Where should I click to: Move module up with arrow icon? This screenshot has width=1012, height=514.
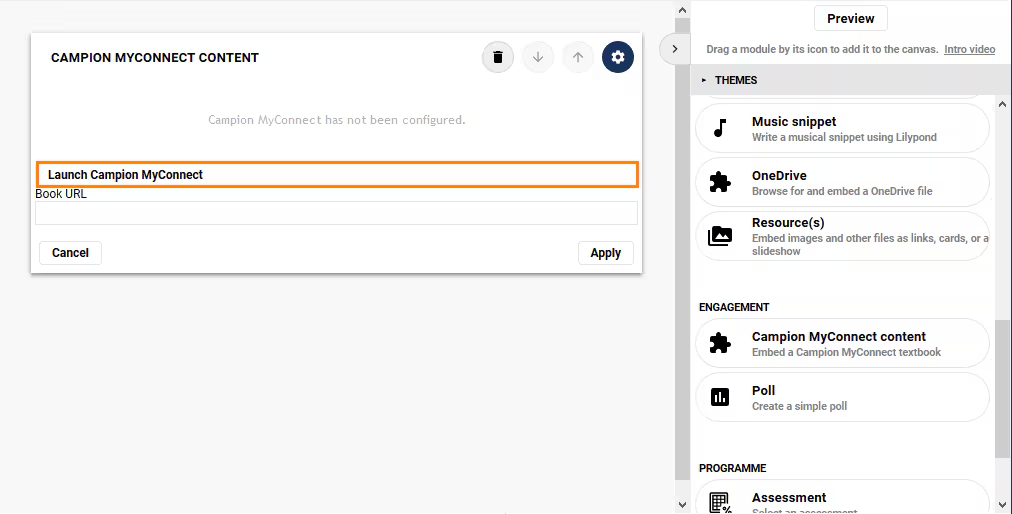578,57
